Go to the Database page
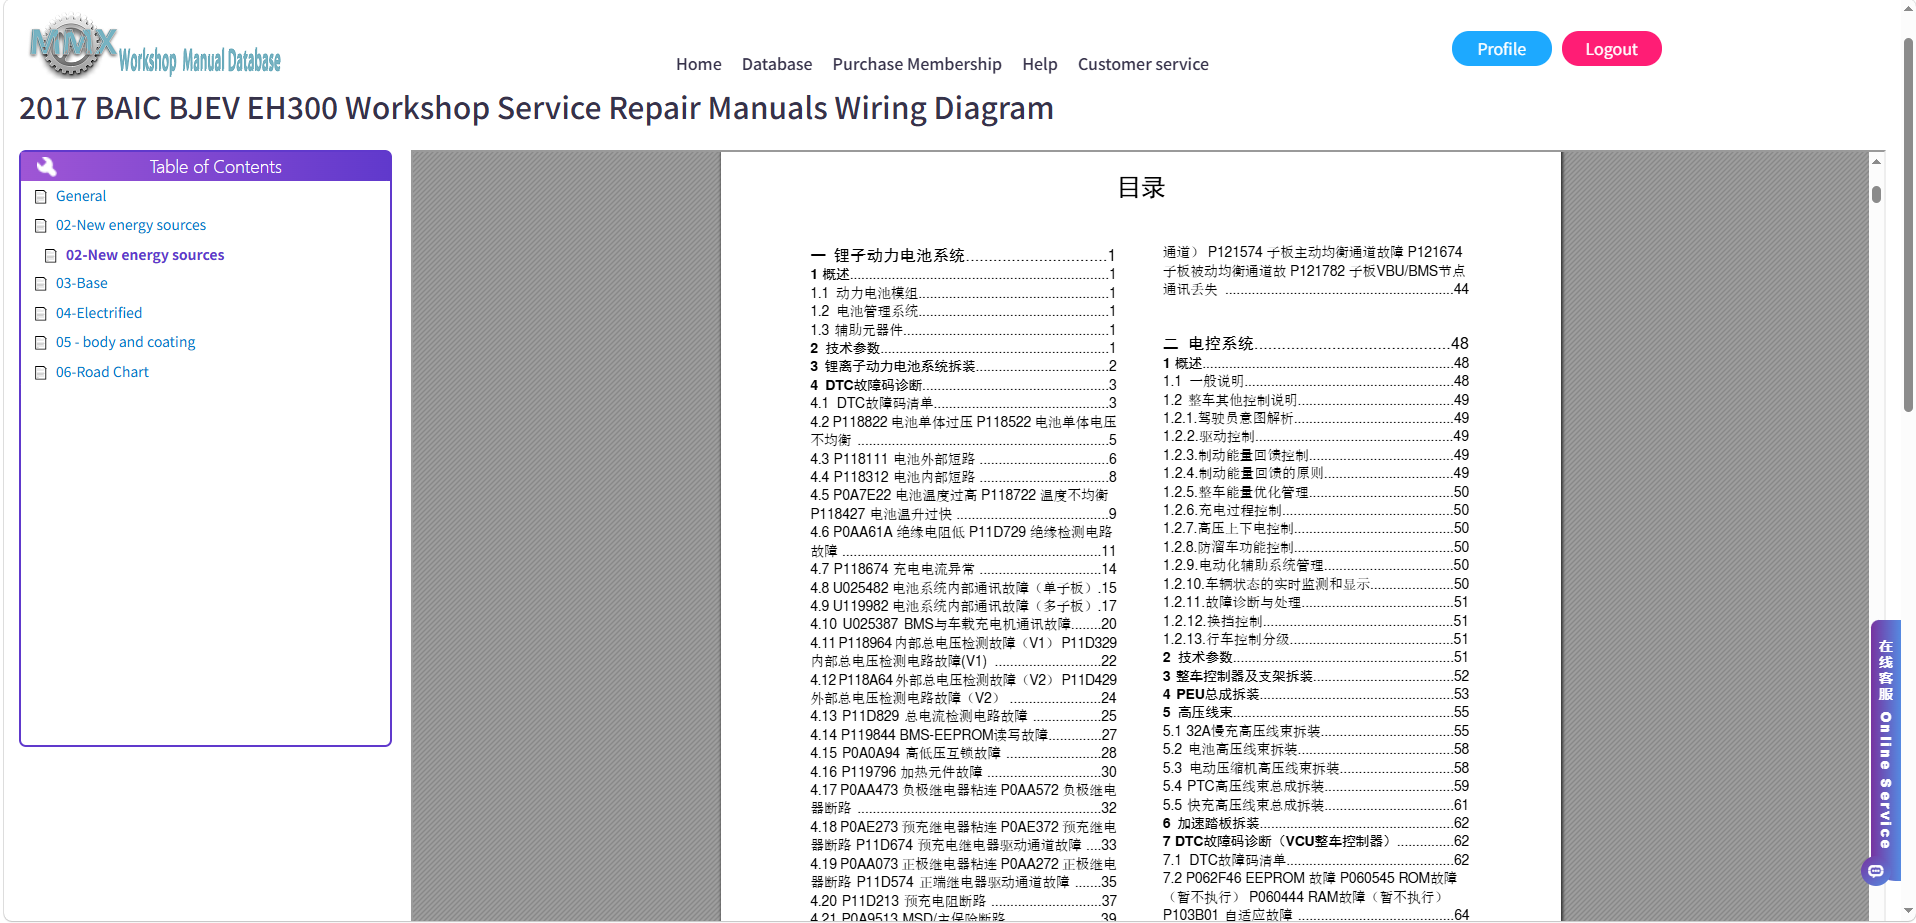1916x923 pixels. click(777, 64)
